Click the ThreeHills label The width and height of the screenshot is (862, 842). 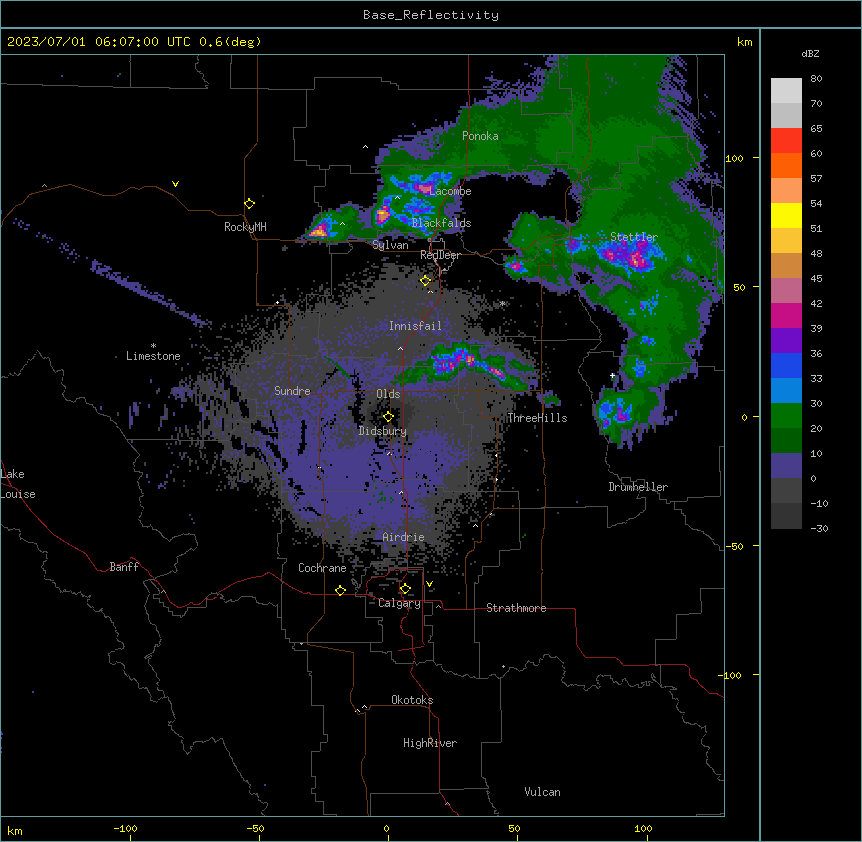(x=537, y=418)
